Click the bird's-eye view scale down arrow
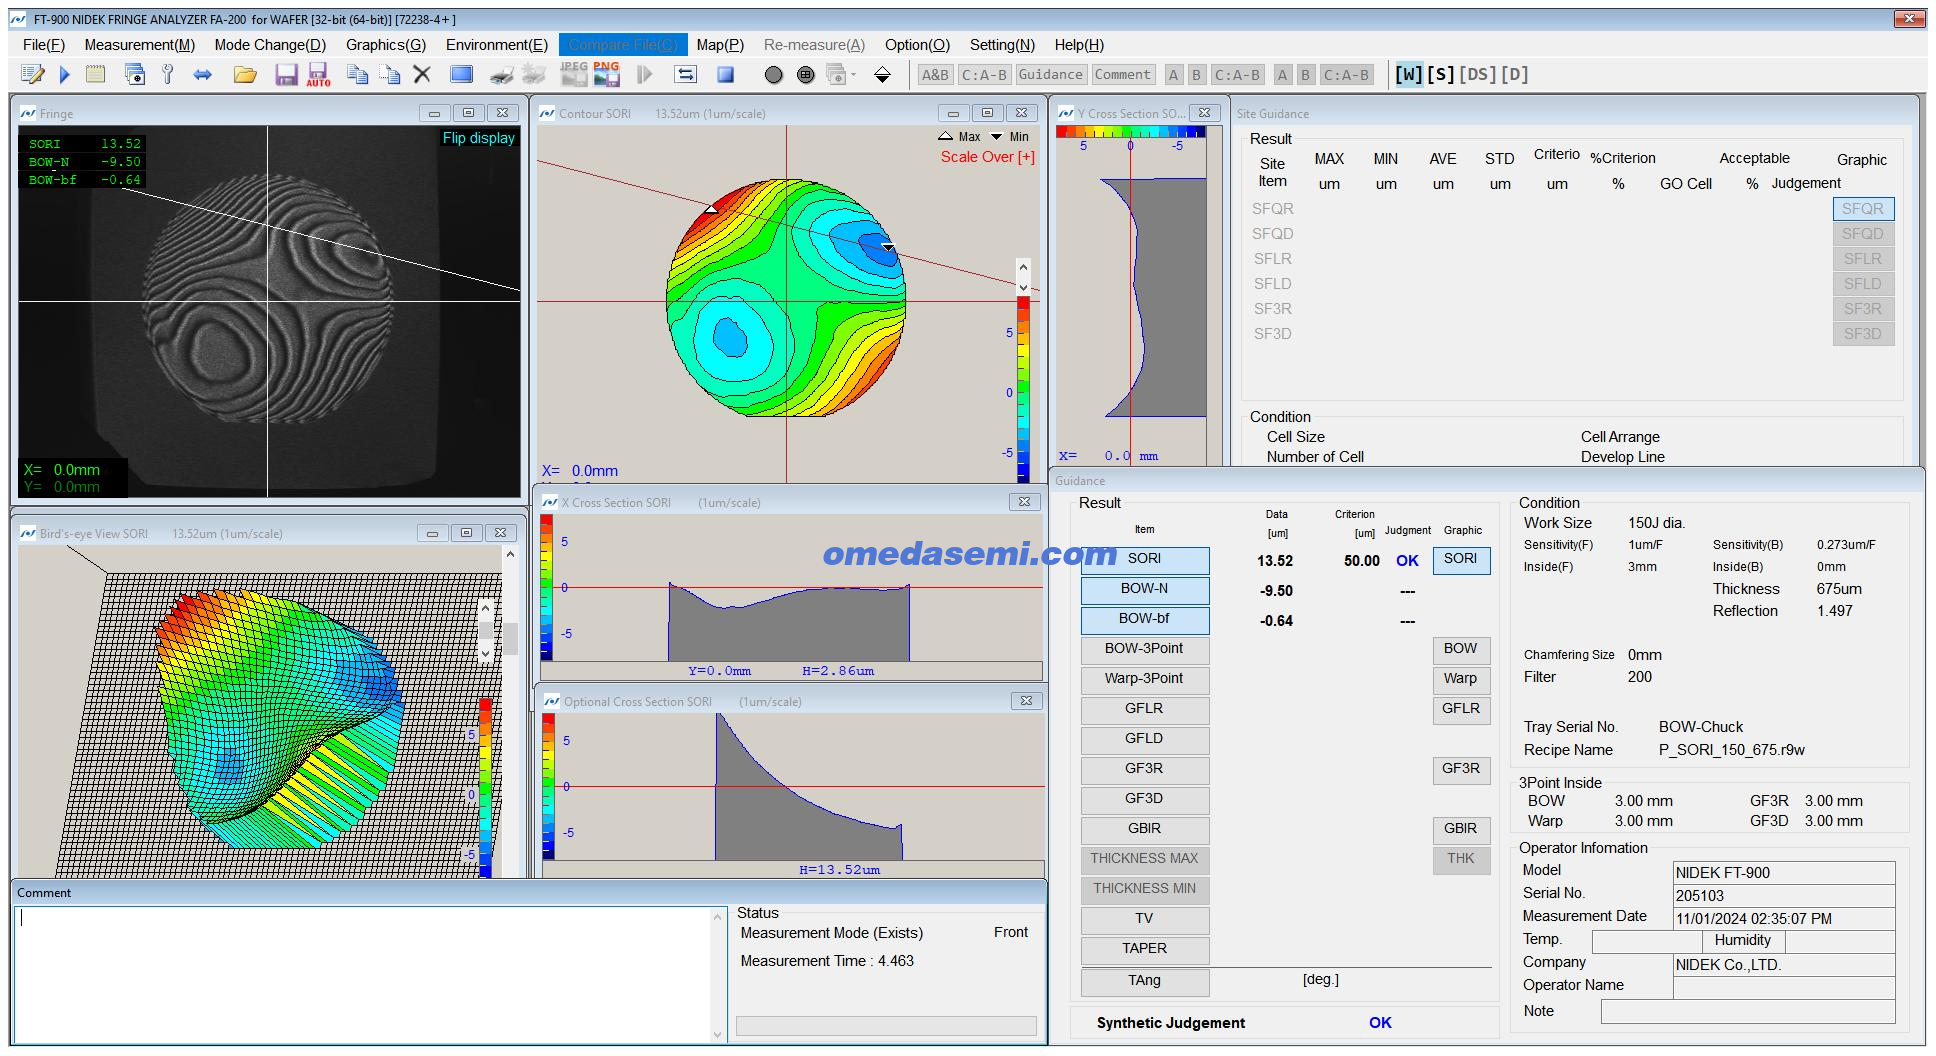This screenshot has height=1056, width=1936. tap(486, 653)
